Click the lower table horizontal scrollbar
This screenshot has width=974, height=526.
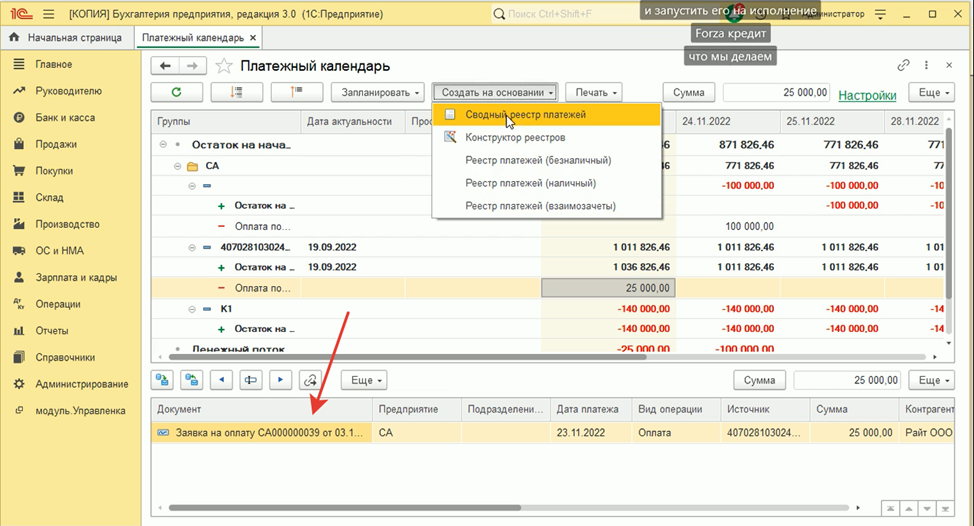click(x=345, y=507)
